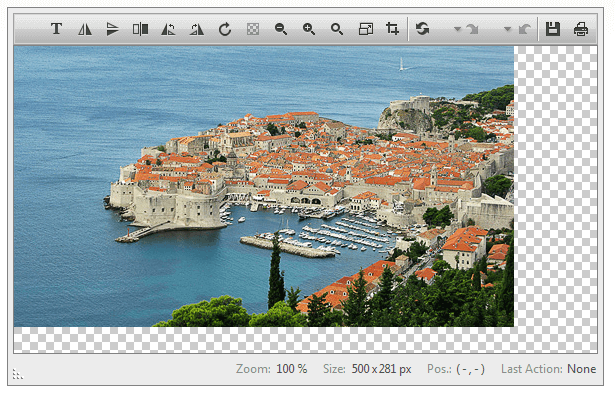Zoom out with the minus magnifier
The image size is (615, 396).
click(281, 29)
